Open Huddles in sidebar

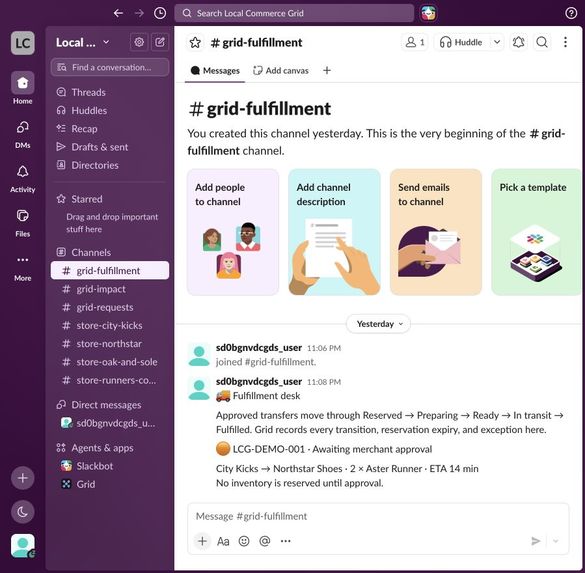point(110,110)
